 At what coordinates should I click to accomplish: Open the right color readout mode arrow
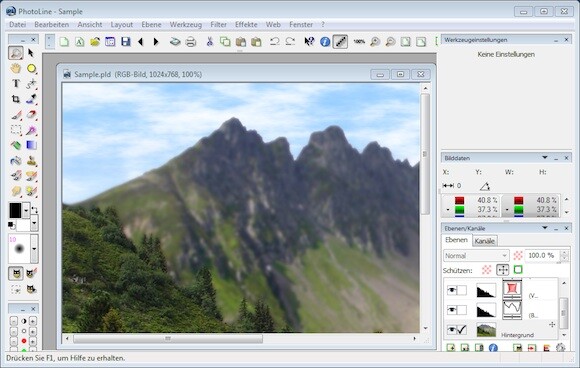click(507, 210)
